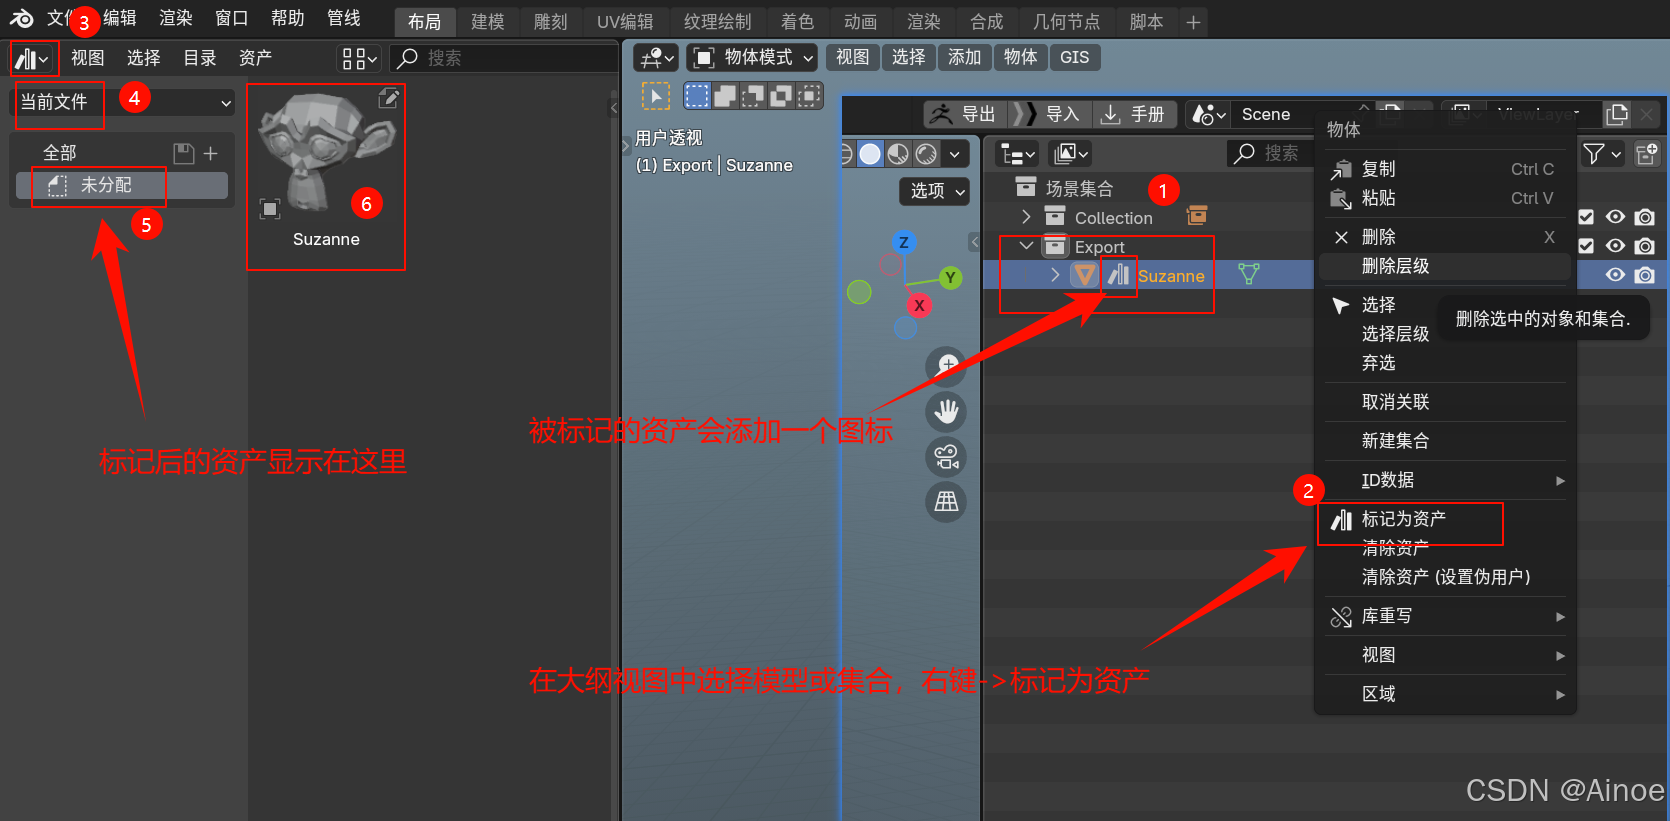The width and height of the screenshot is (1670, 821).
Task: Enable solid viewport shading
Action: click(x=871, y=154)
